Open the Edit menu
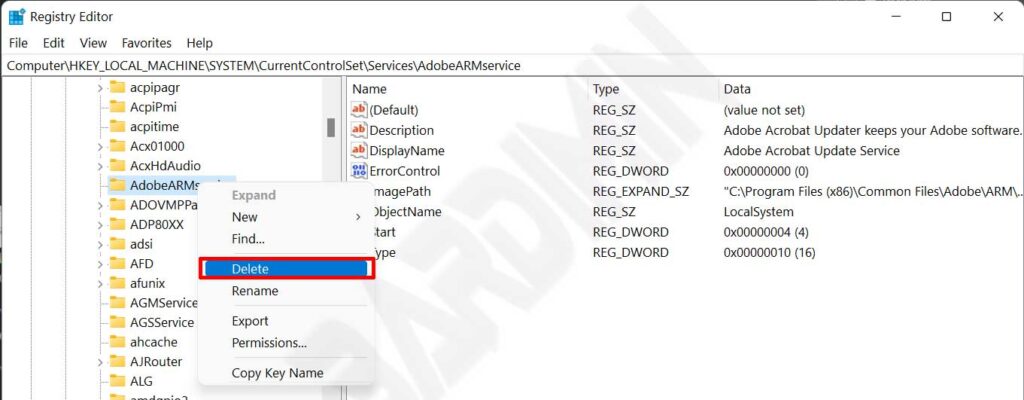The height and width of the screenshot is (400, 1024). click(54, 43)
